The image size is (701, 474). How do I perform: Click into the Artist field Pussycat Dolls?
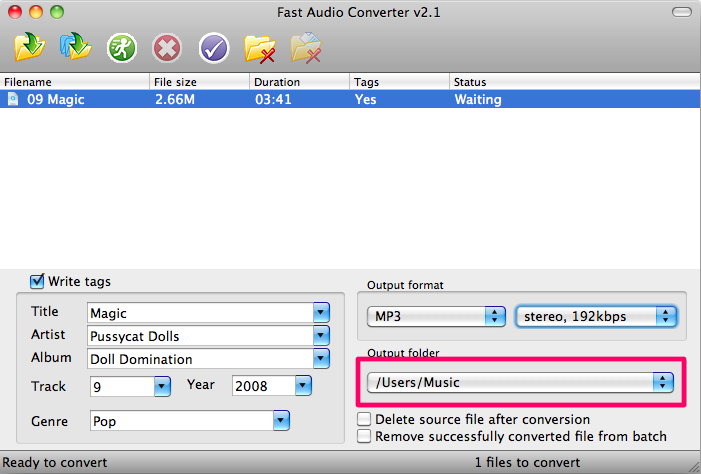pos(200,336)
